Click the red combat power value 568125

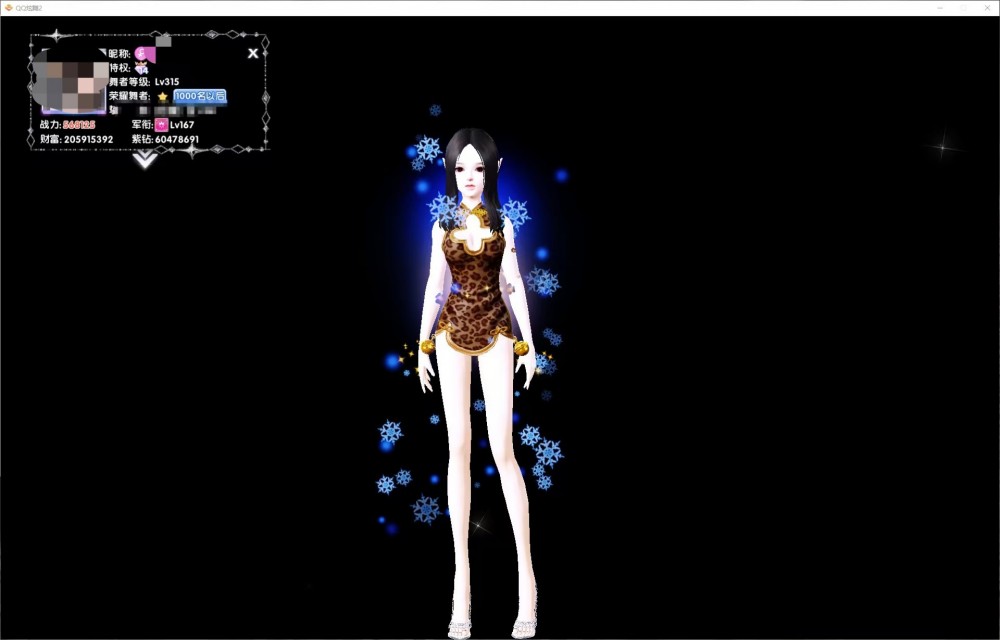pos(79,125)
